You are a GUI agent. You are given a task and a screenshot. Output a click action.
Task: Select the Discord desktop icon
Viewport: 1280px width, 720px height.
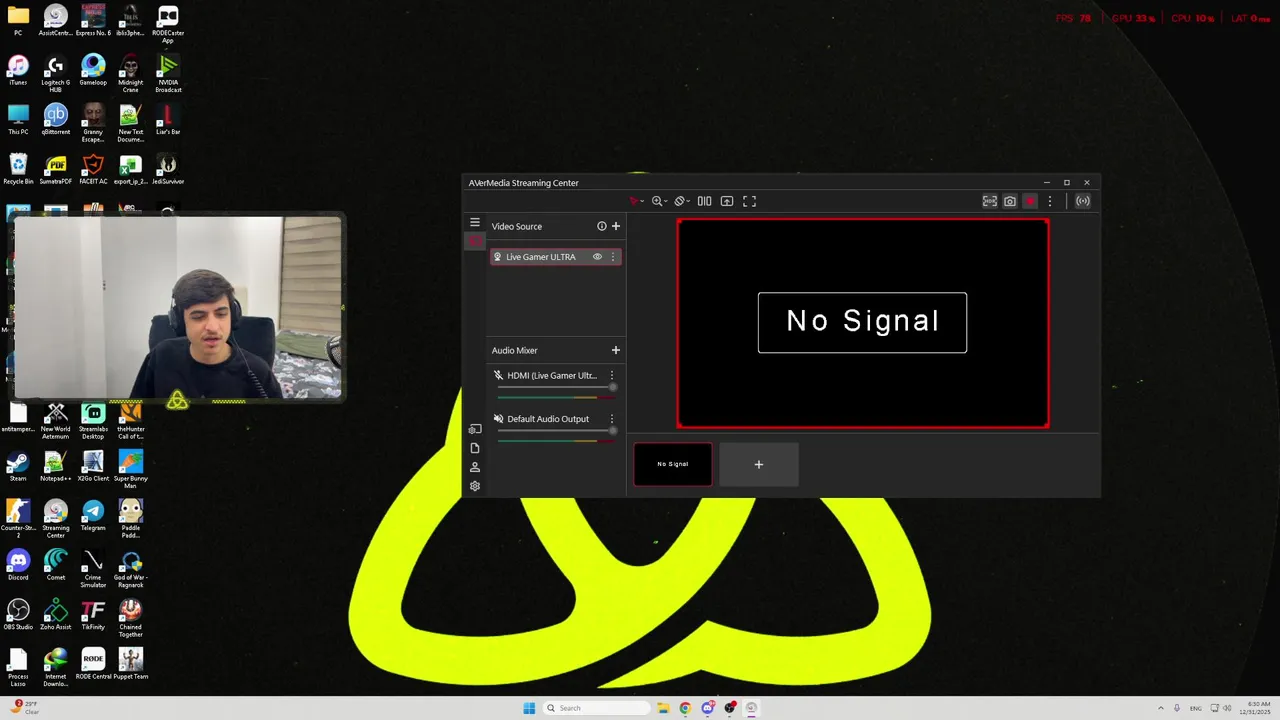[x=18, y=565]
